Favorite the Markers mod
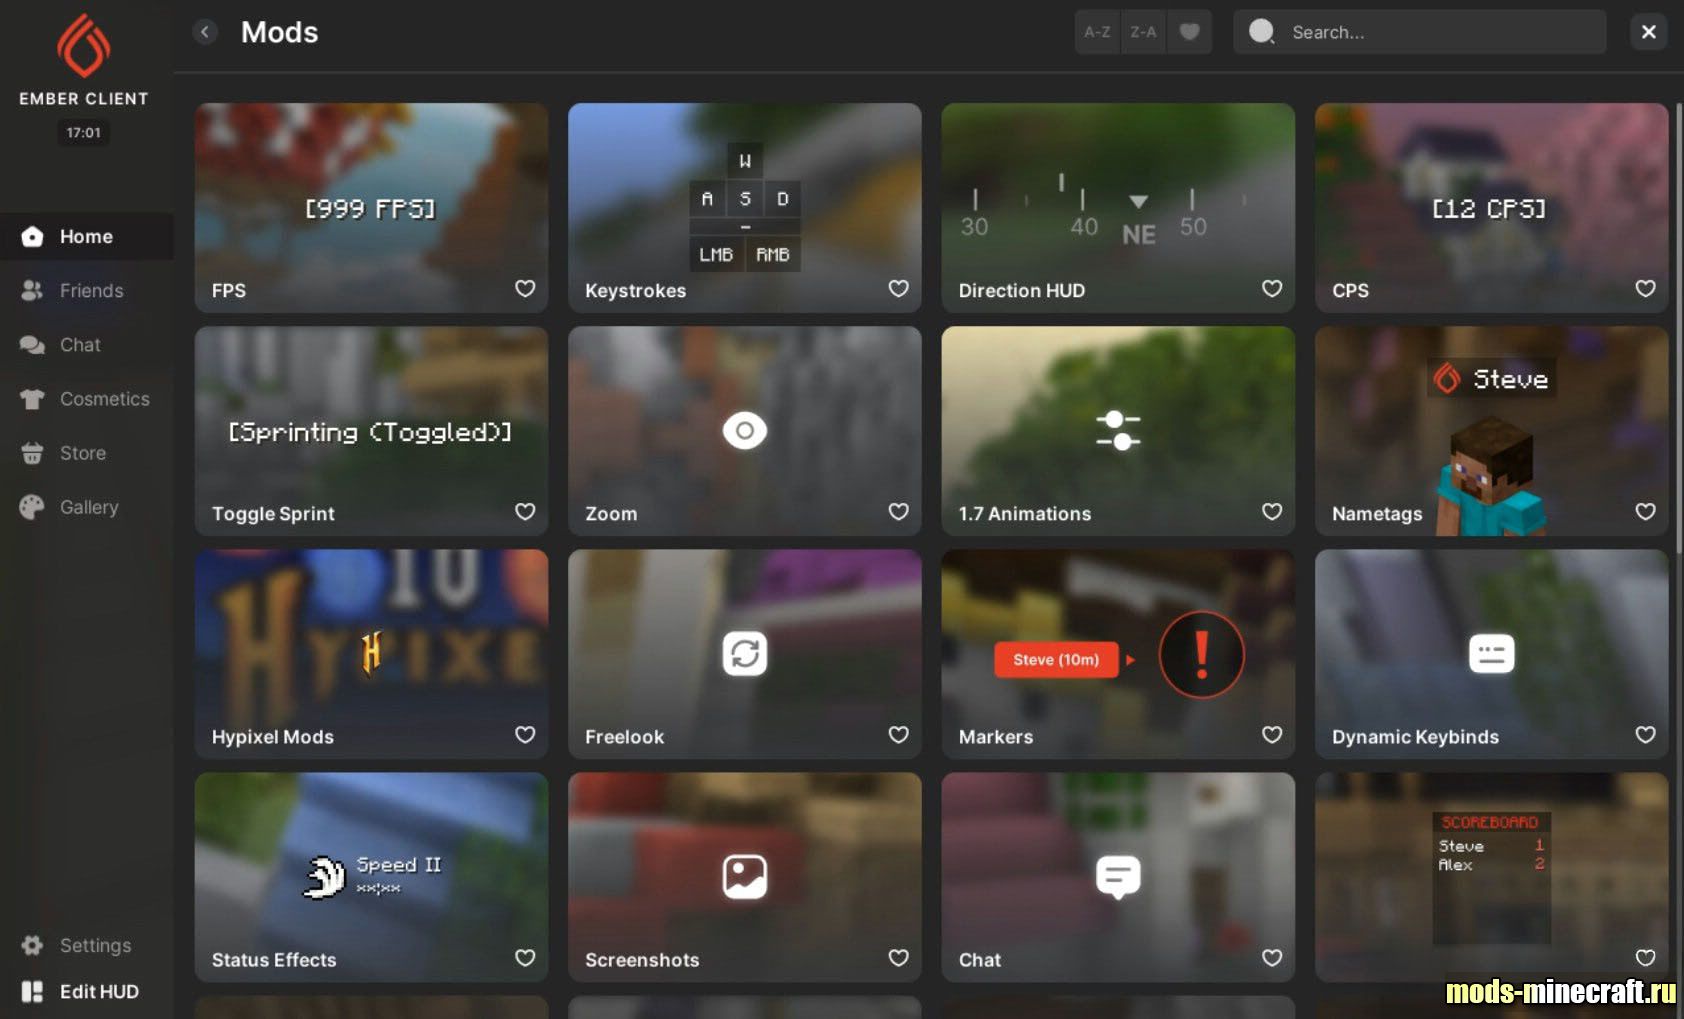1684x1019 pixels. pos(1272,735)
